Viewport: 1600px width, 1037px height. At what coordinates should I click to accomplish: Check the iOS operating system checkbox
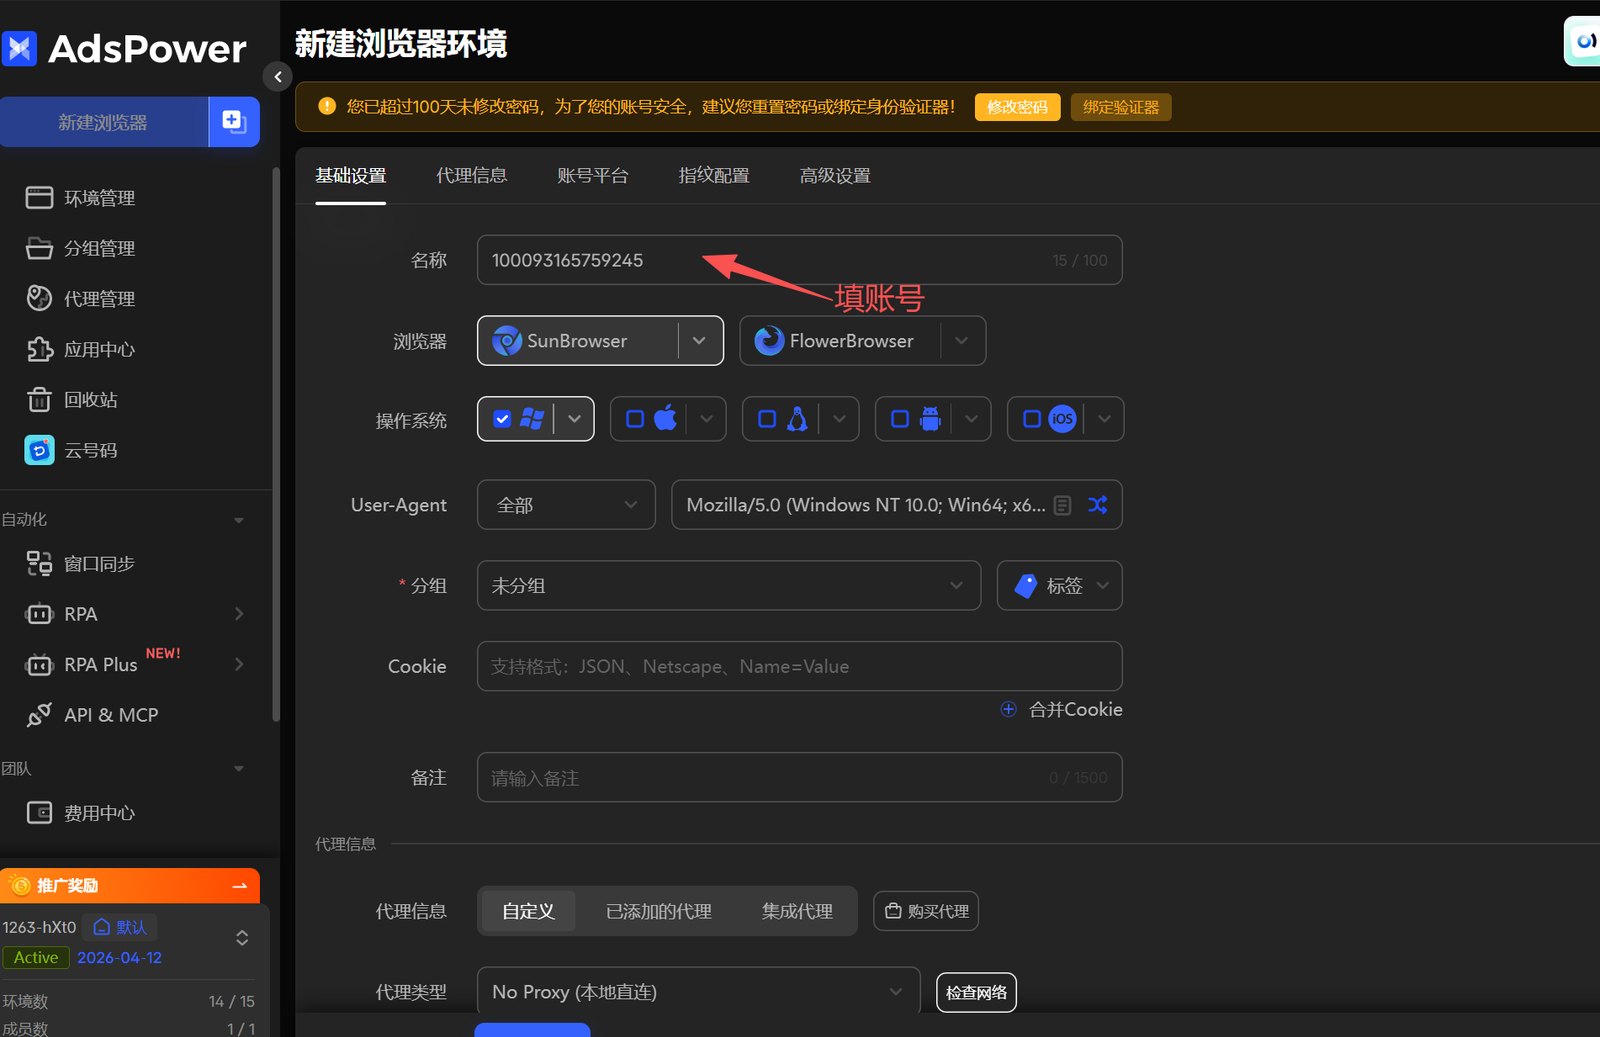(x=1032, y=419)
